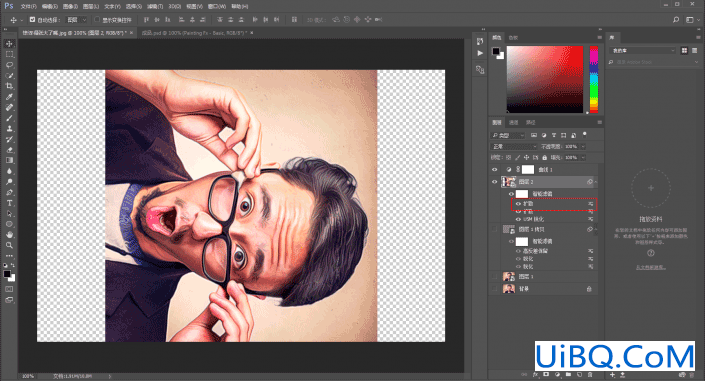Collapse Layer 1 copy smart filters
Image resolution: width=705 pixels, height=381 pixels.
(x=596, y=229)
